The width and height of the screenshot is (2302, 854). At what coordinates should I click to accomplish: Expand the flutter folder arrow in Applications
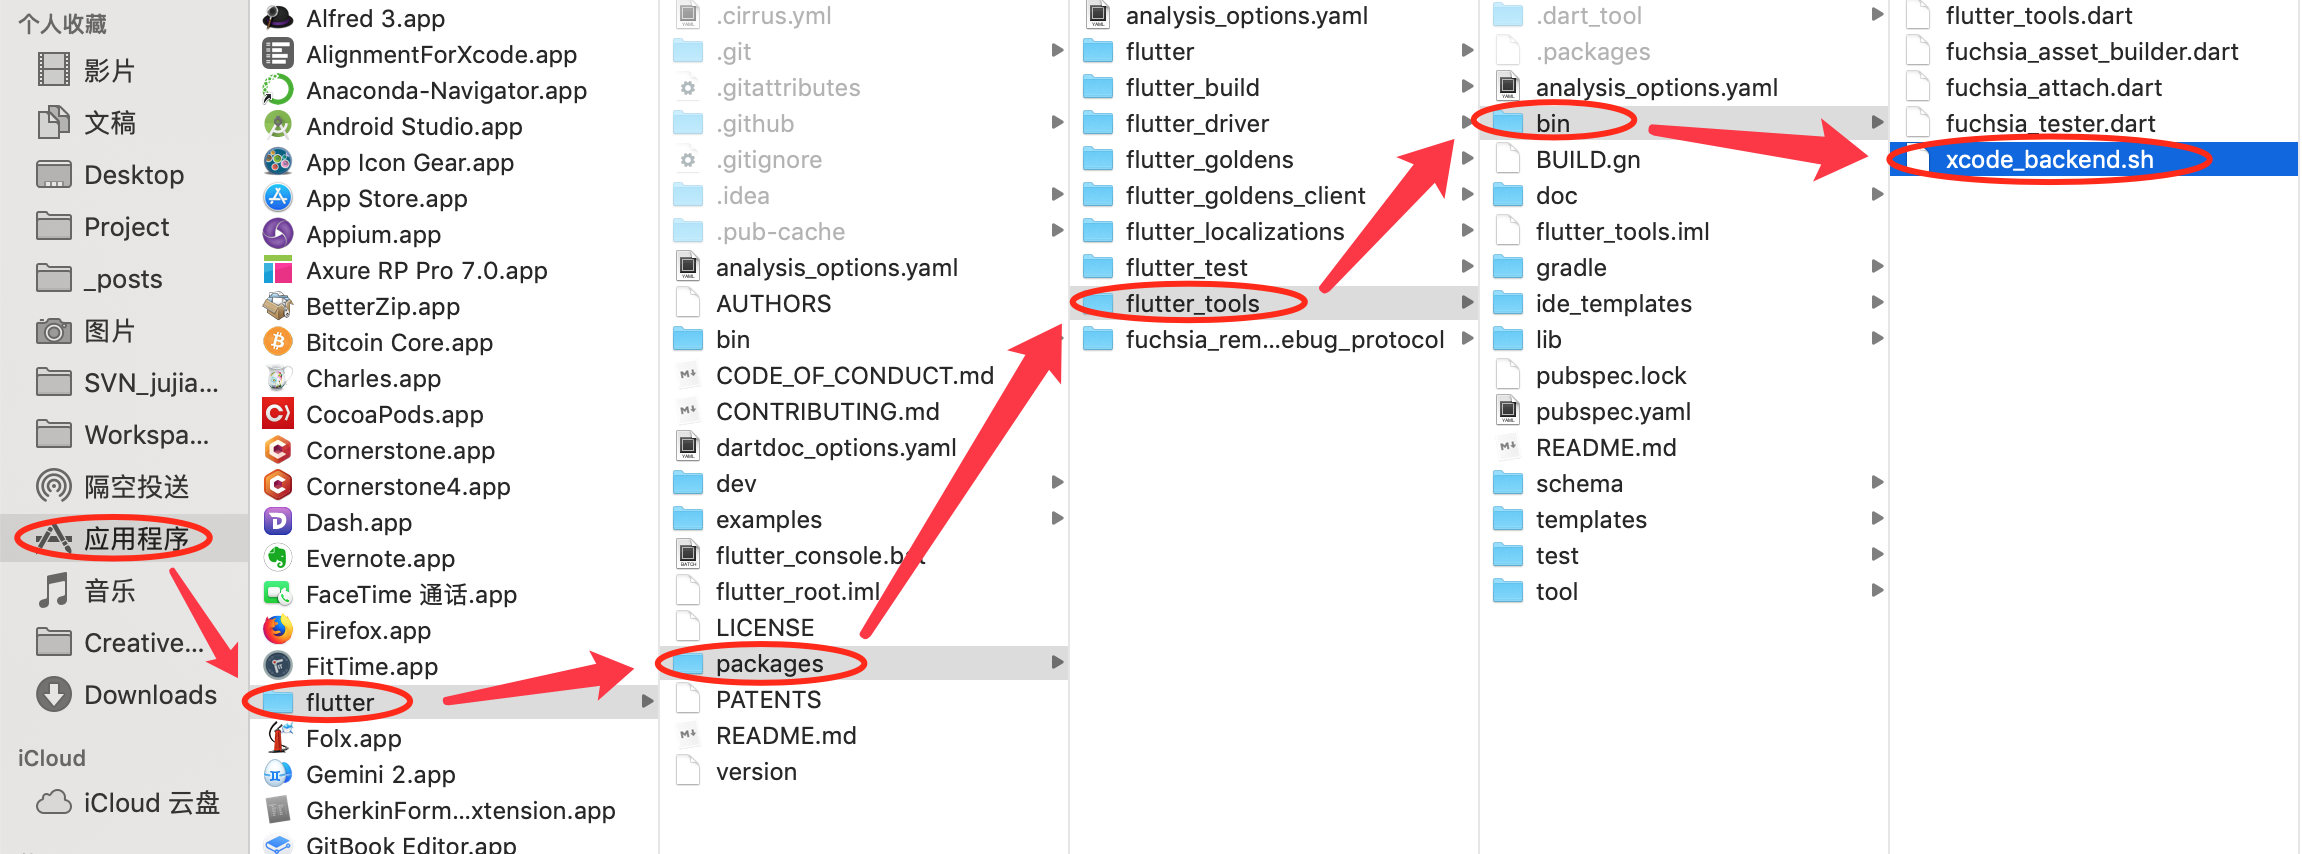647,702
